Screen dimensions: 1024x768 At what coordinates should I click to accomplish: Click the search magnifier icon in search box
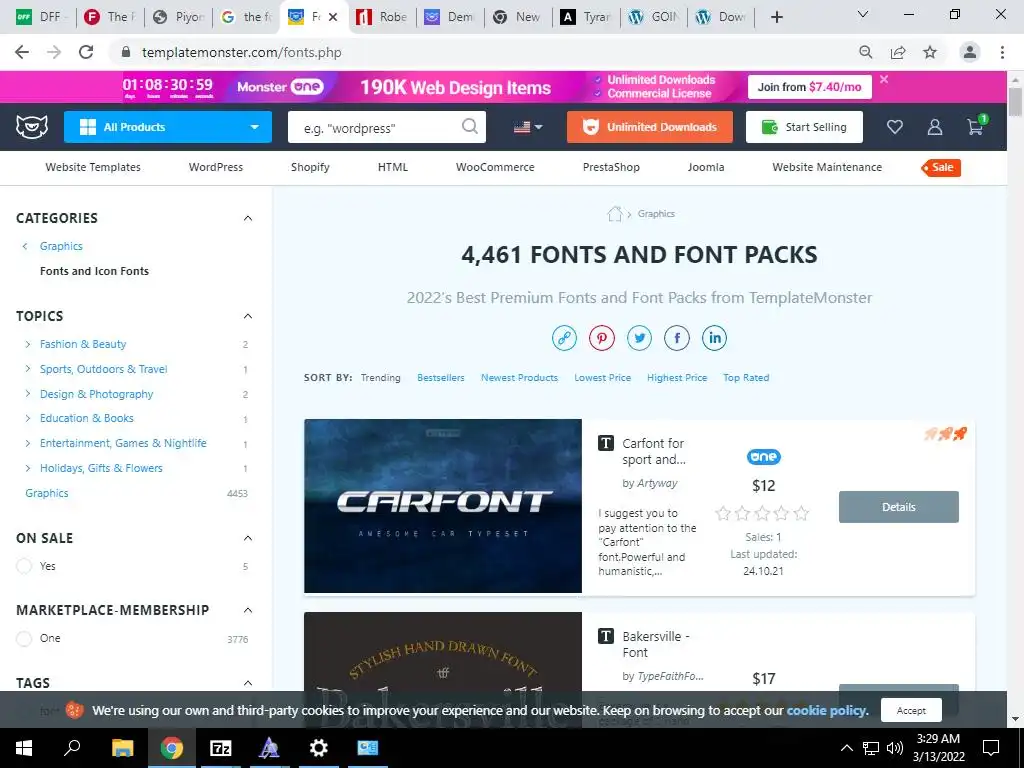pos(470,126)
